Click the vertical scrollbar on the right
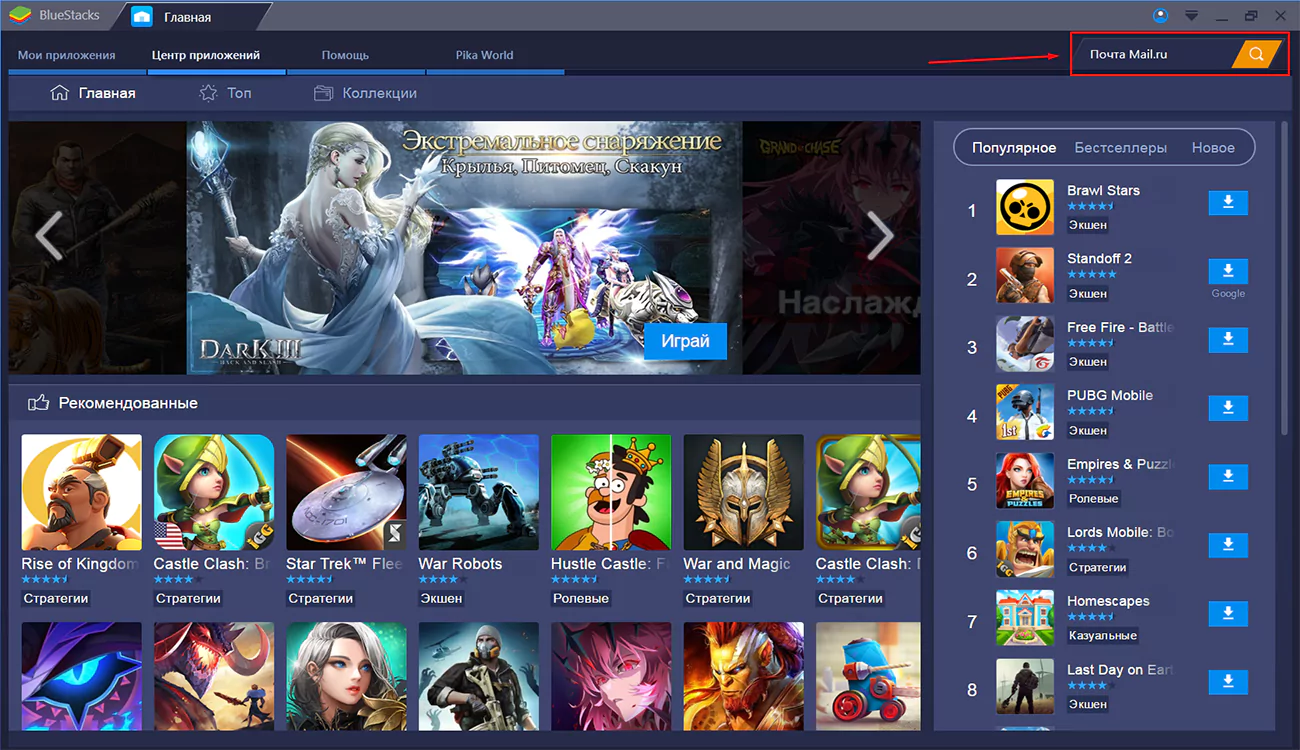This screenshot has width=1300, height=750. coord(1285,278)
